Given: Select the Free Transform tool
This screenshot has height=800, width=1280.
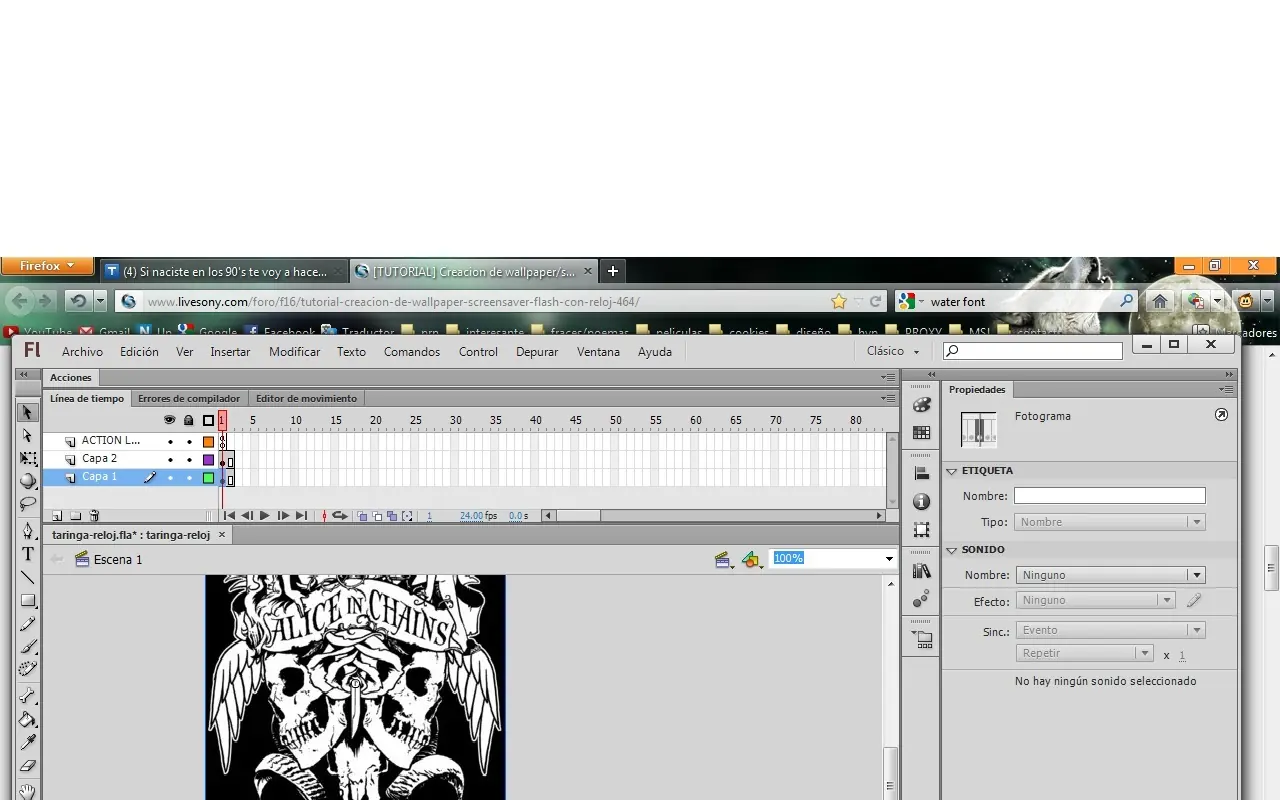Looking at the screenshot, I should point(28,458).
